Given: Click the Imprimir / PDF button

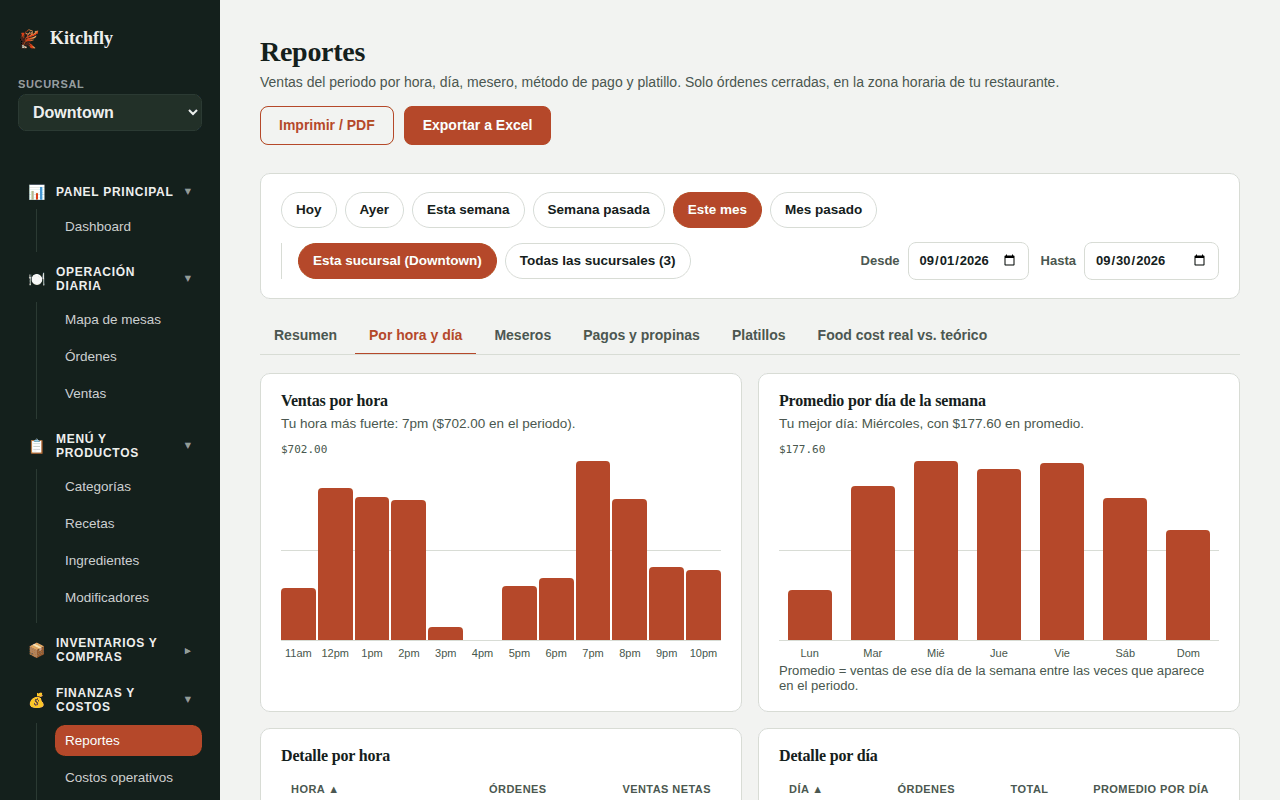Looking at the screenshot, I should coord(327,125).
